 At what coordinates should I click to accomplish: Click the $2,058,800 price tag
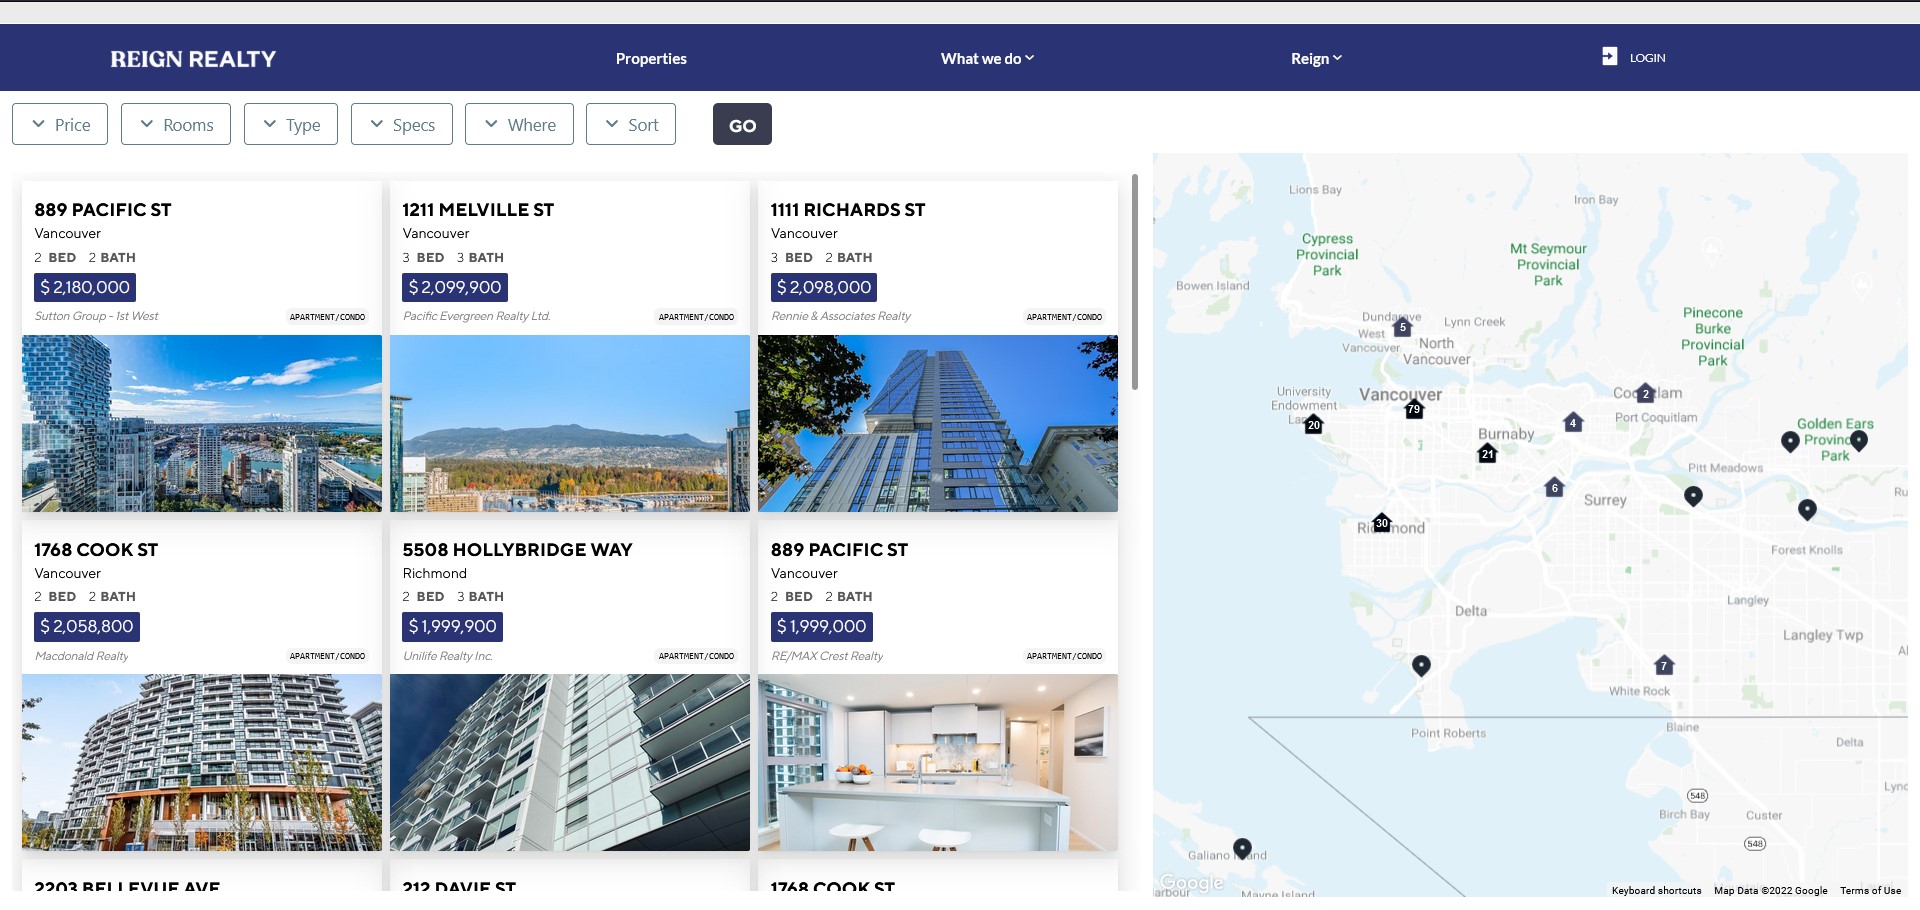[87, 626]
